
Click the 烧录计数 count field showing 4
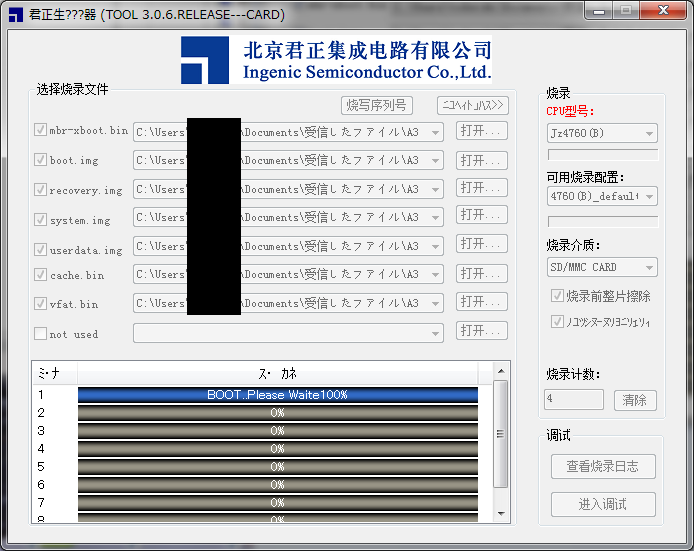[x=574, y=399]
